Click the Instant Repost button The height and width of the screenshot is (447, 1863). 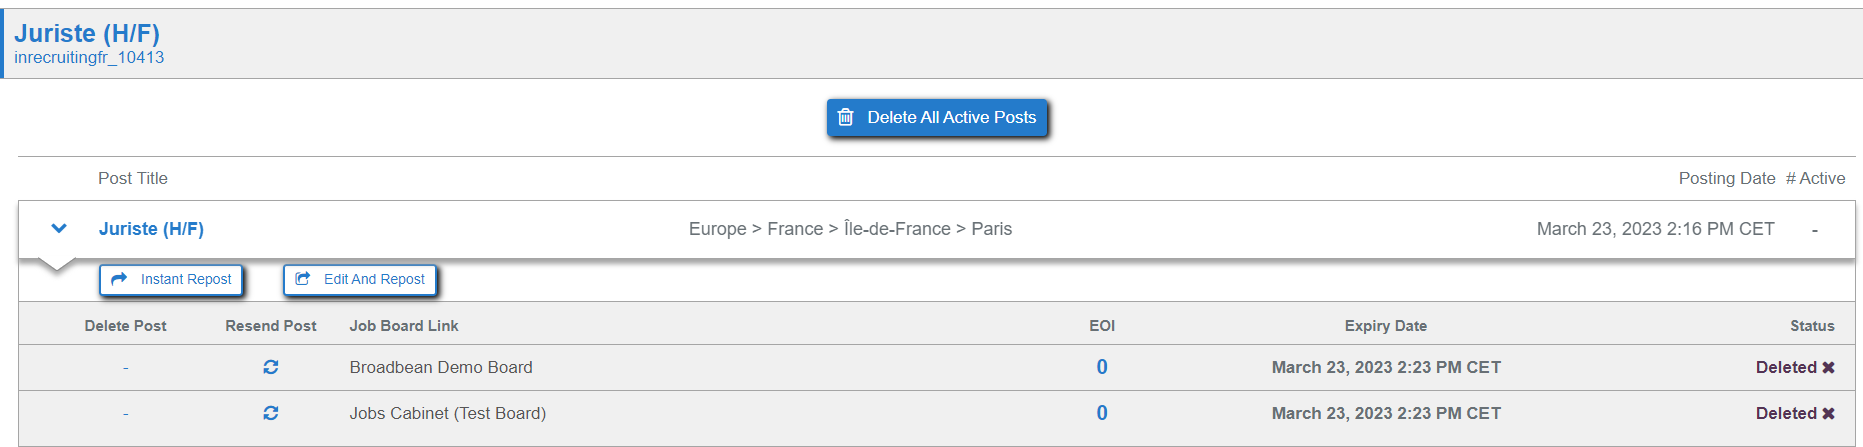pyautogui.click(x=171, y=279)
